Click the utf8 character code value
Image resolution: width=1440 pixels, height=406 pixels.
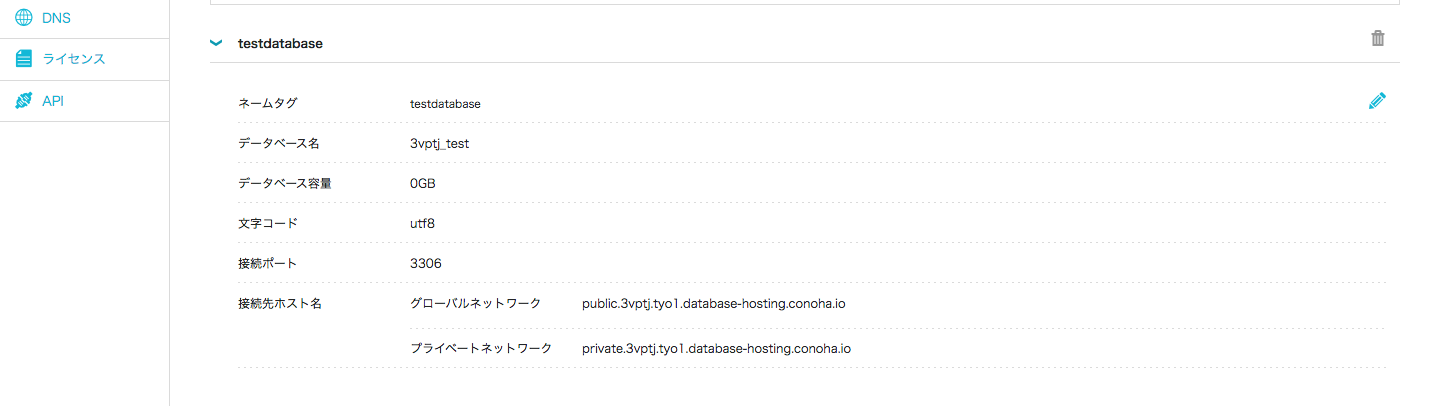pos(422,223)
